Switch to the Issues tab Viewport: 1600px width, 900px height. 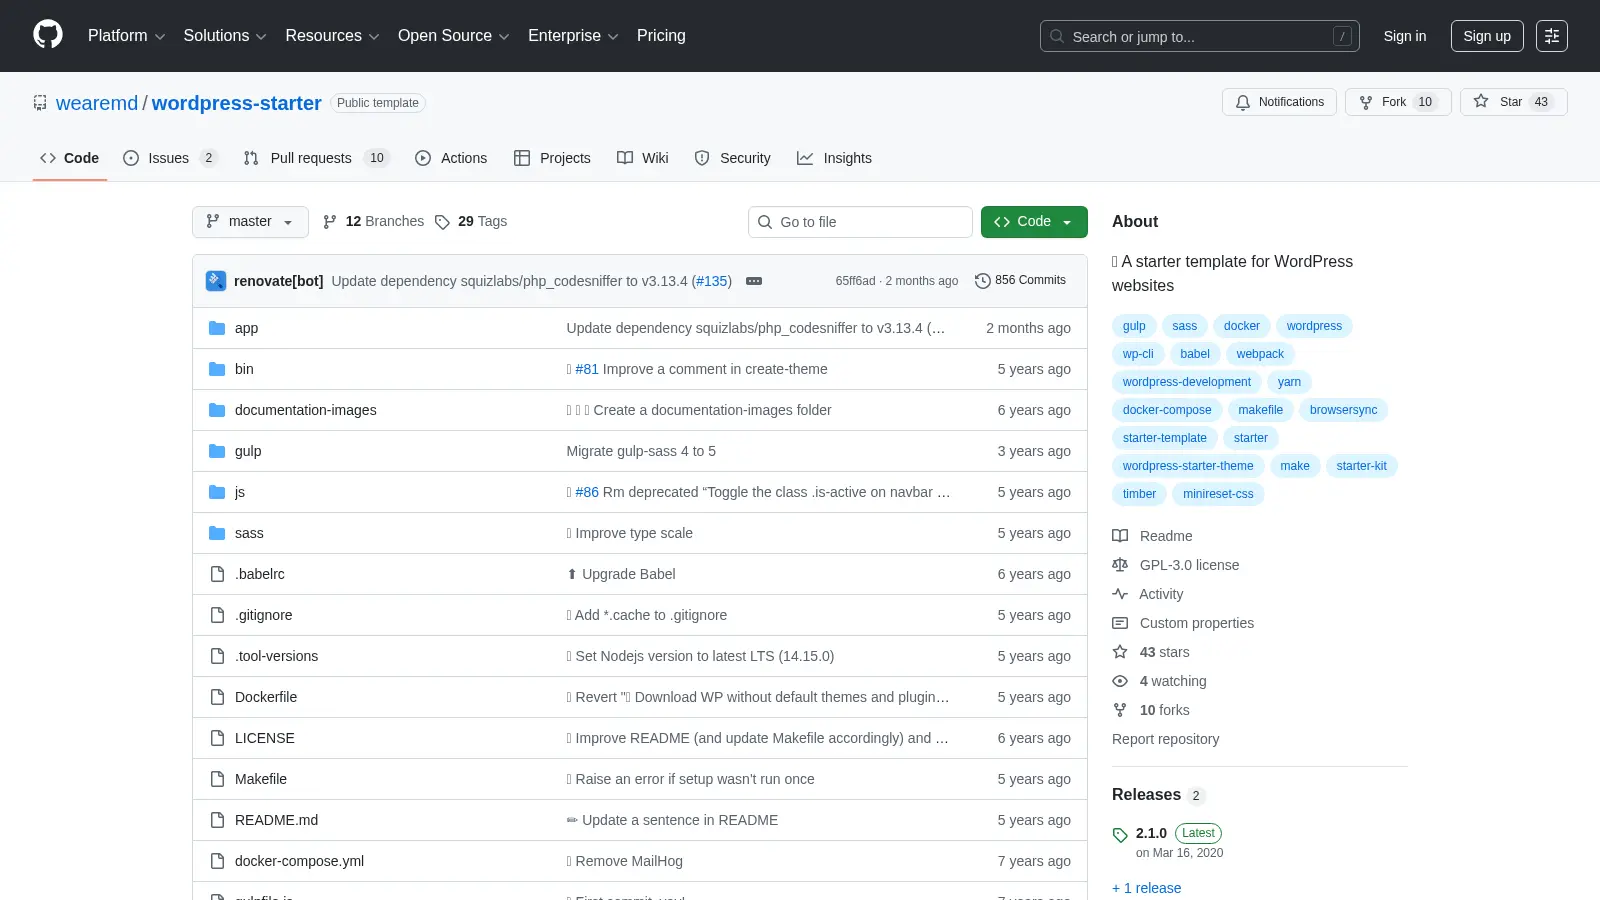tap(170, 158)
